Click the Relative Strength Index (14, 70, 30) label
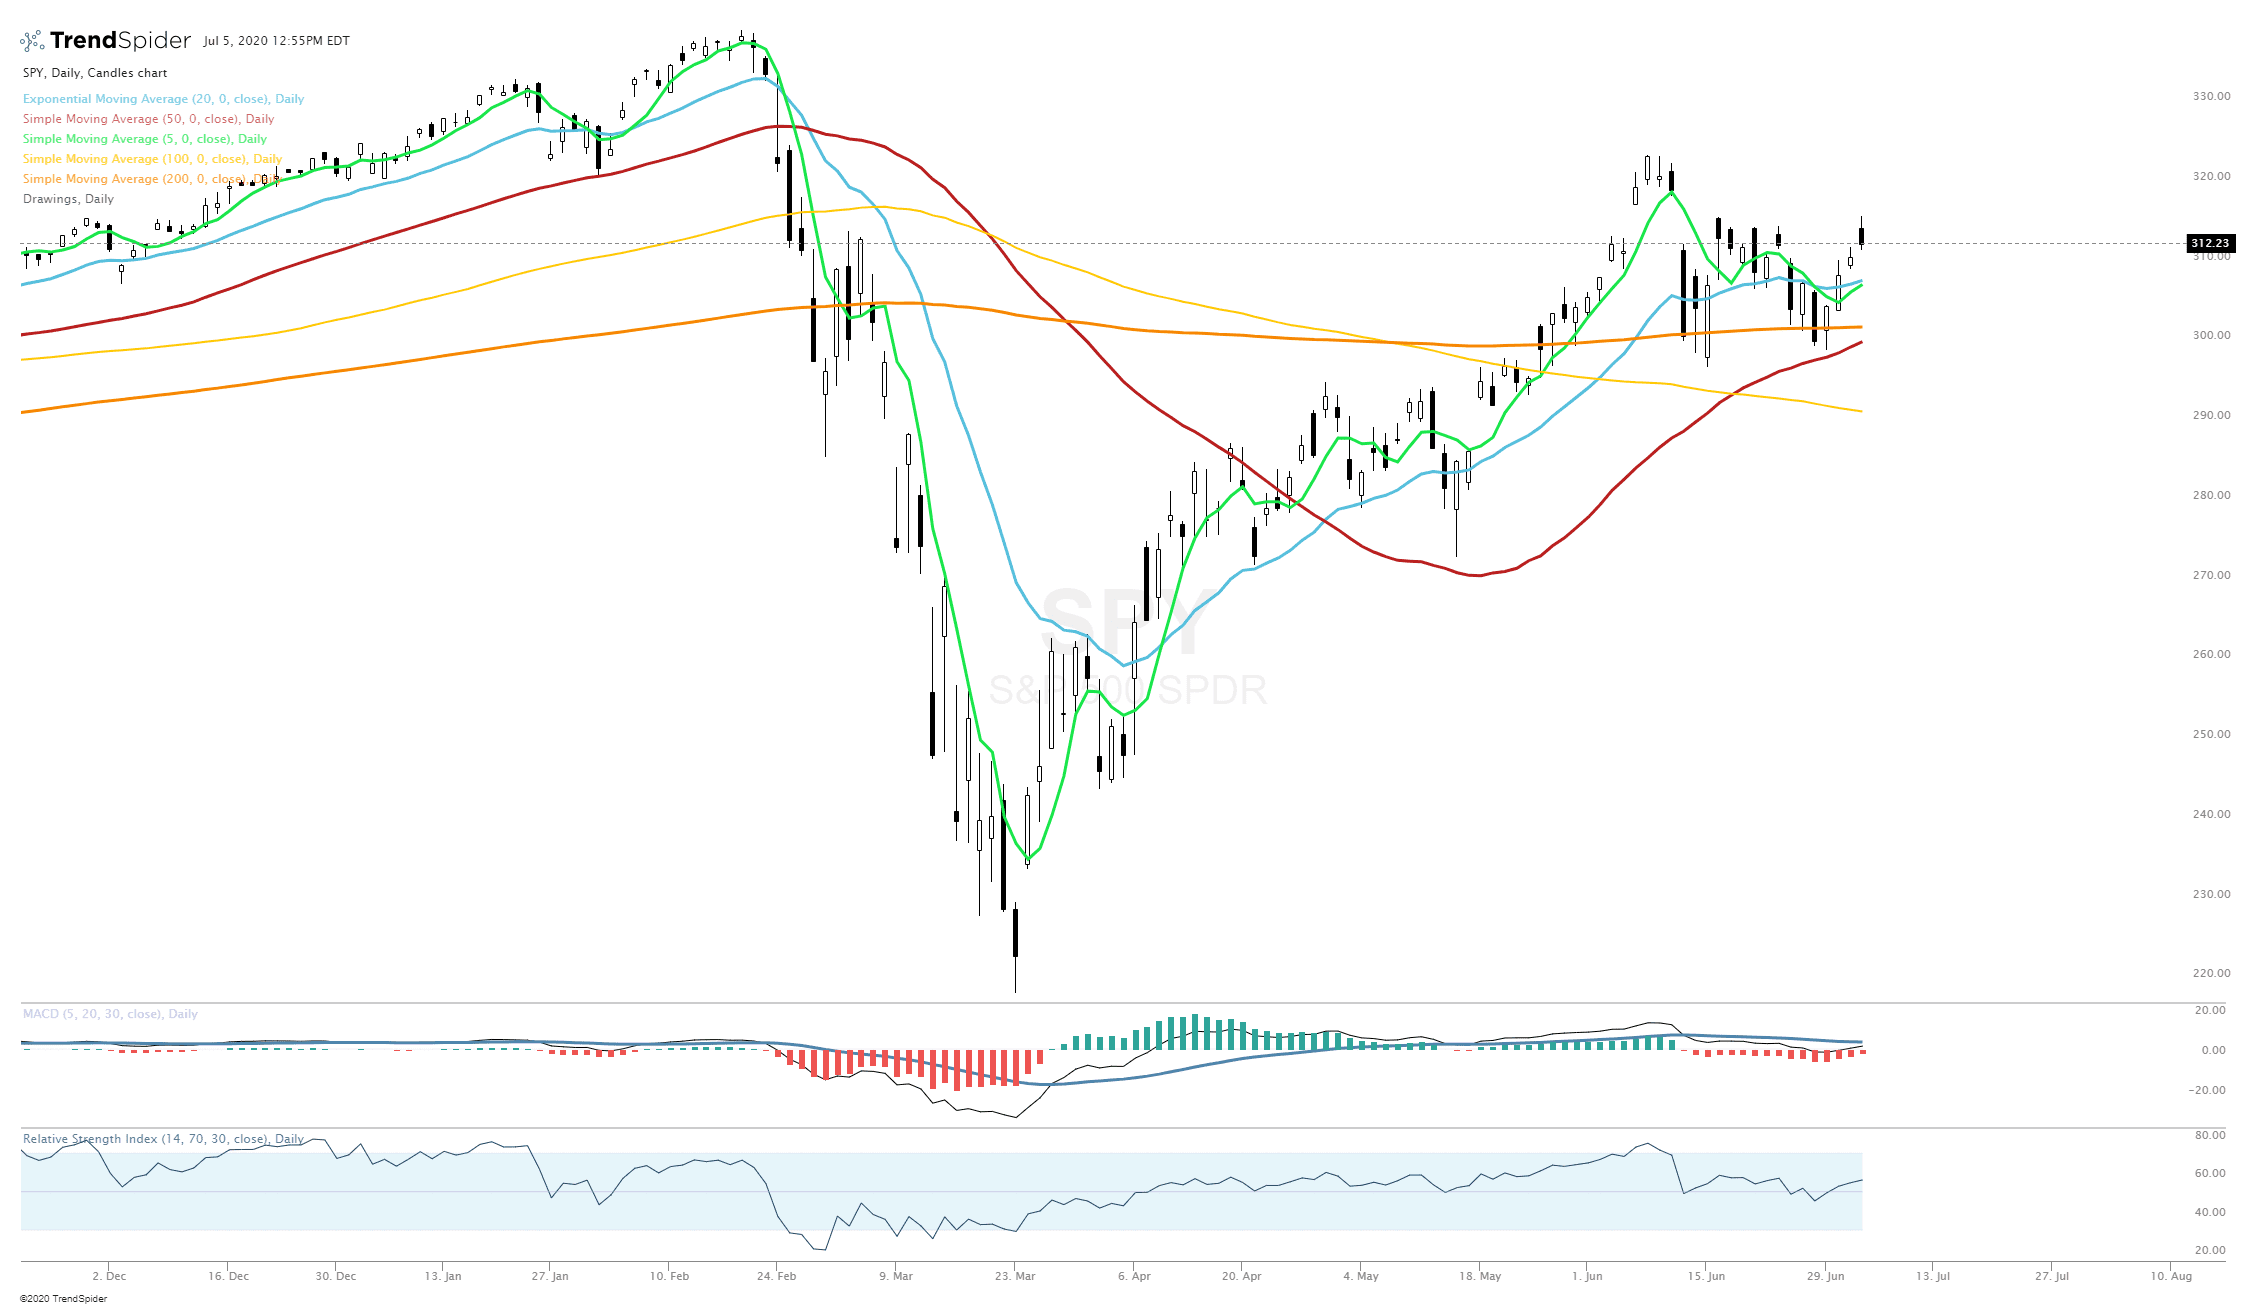This screenshot has height=1308, width=2256. [x=163, y=1139]
